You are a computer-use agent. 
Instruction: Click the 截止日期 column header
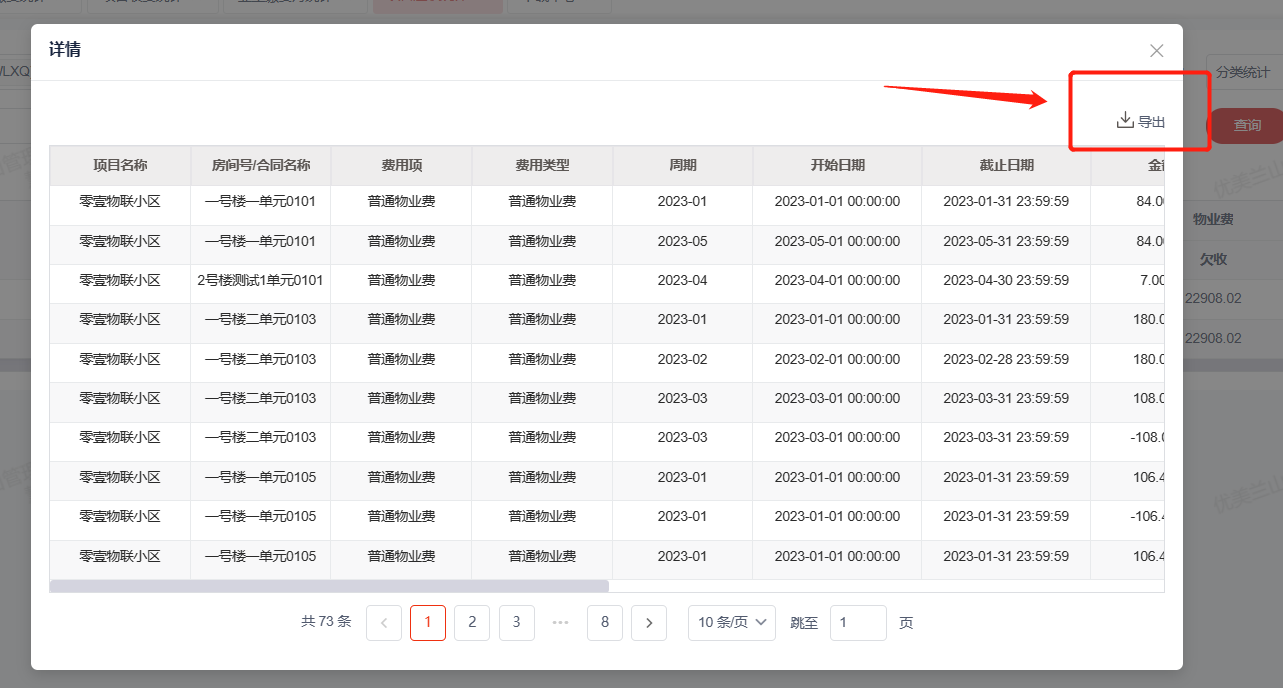pyautogui.click(x=1007, y=166)
